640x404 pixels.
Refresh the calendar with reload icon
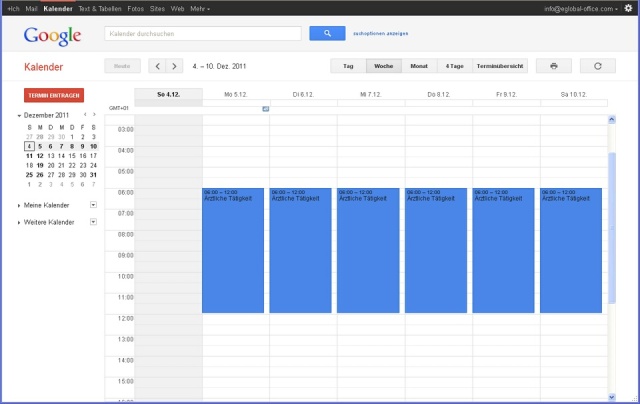[x=598, y=66]
